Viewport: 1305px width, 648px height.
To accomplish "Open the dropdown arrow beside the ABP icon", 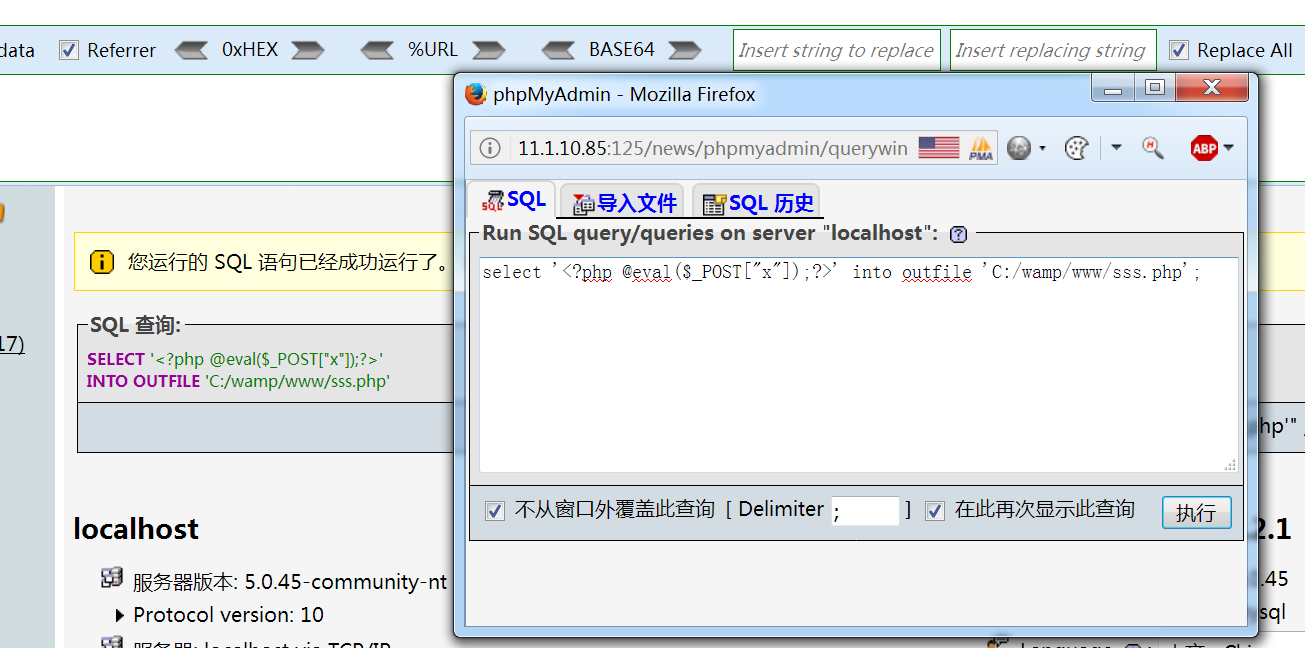I will pyautogui.click(x=1229, y=148).
